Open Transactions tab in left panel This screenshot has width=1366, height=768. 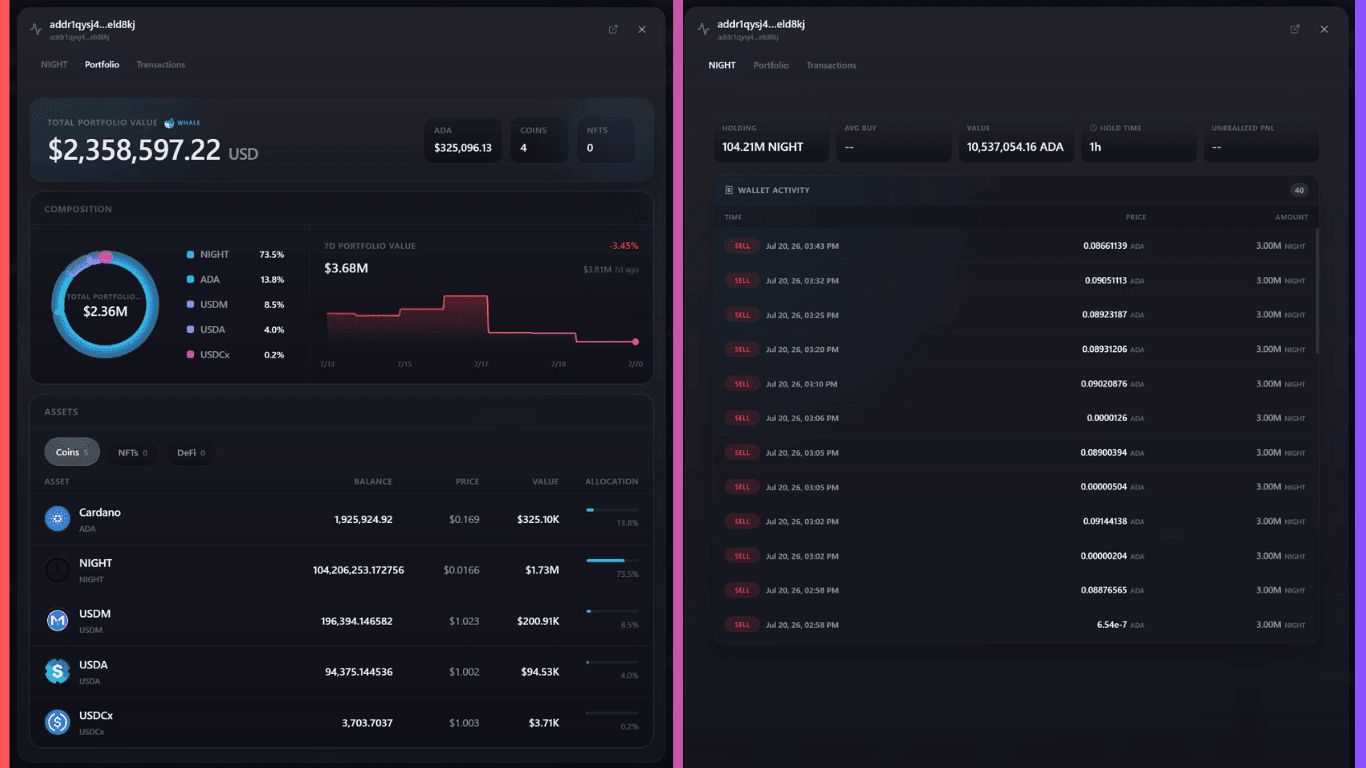tap(161, 65)
